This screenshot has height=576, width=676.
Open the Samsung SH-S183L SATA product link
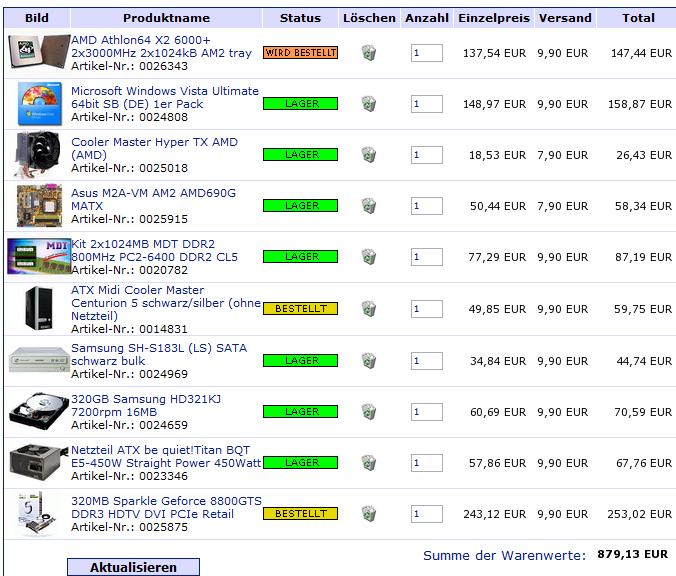(159, 354)
